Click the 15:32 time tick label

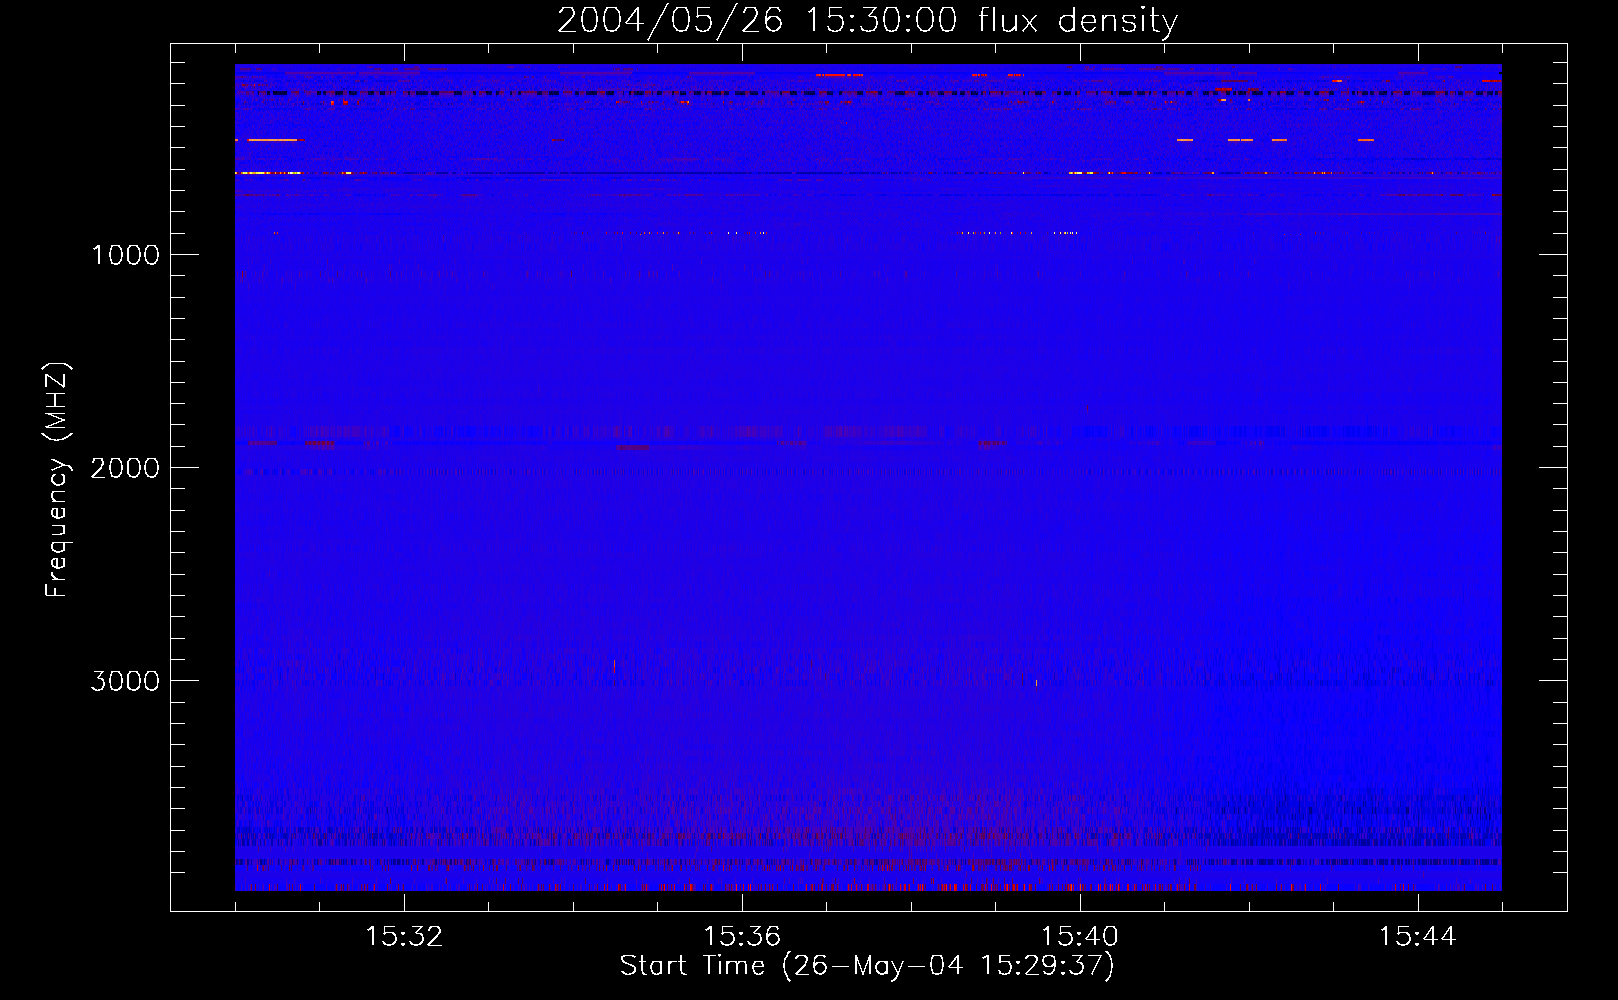404,937
